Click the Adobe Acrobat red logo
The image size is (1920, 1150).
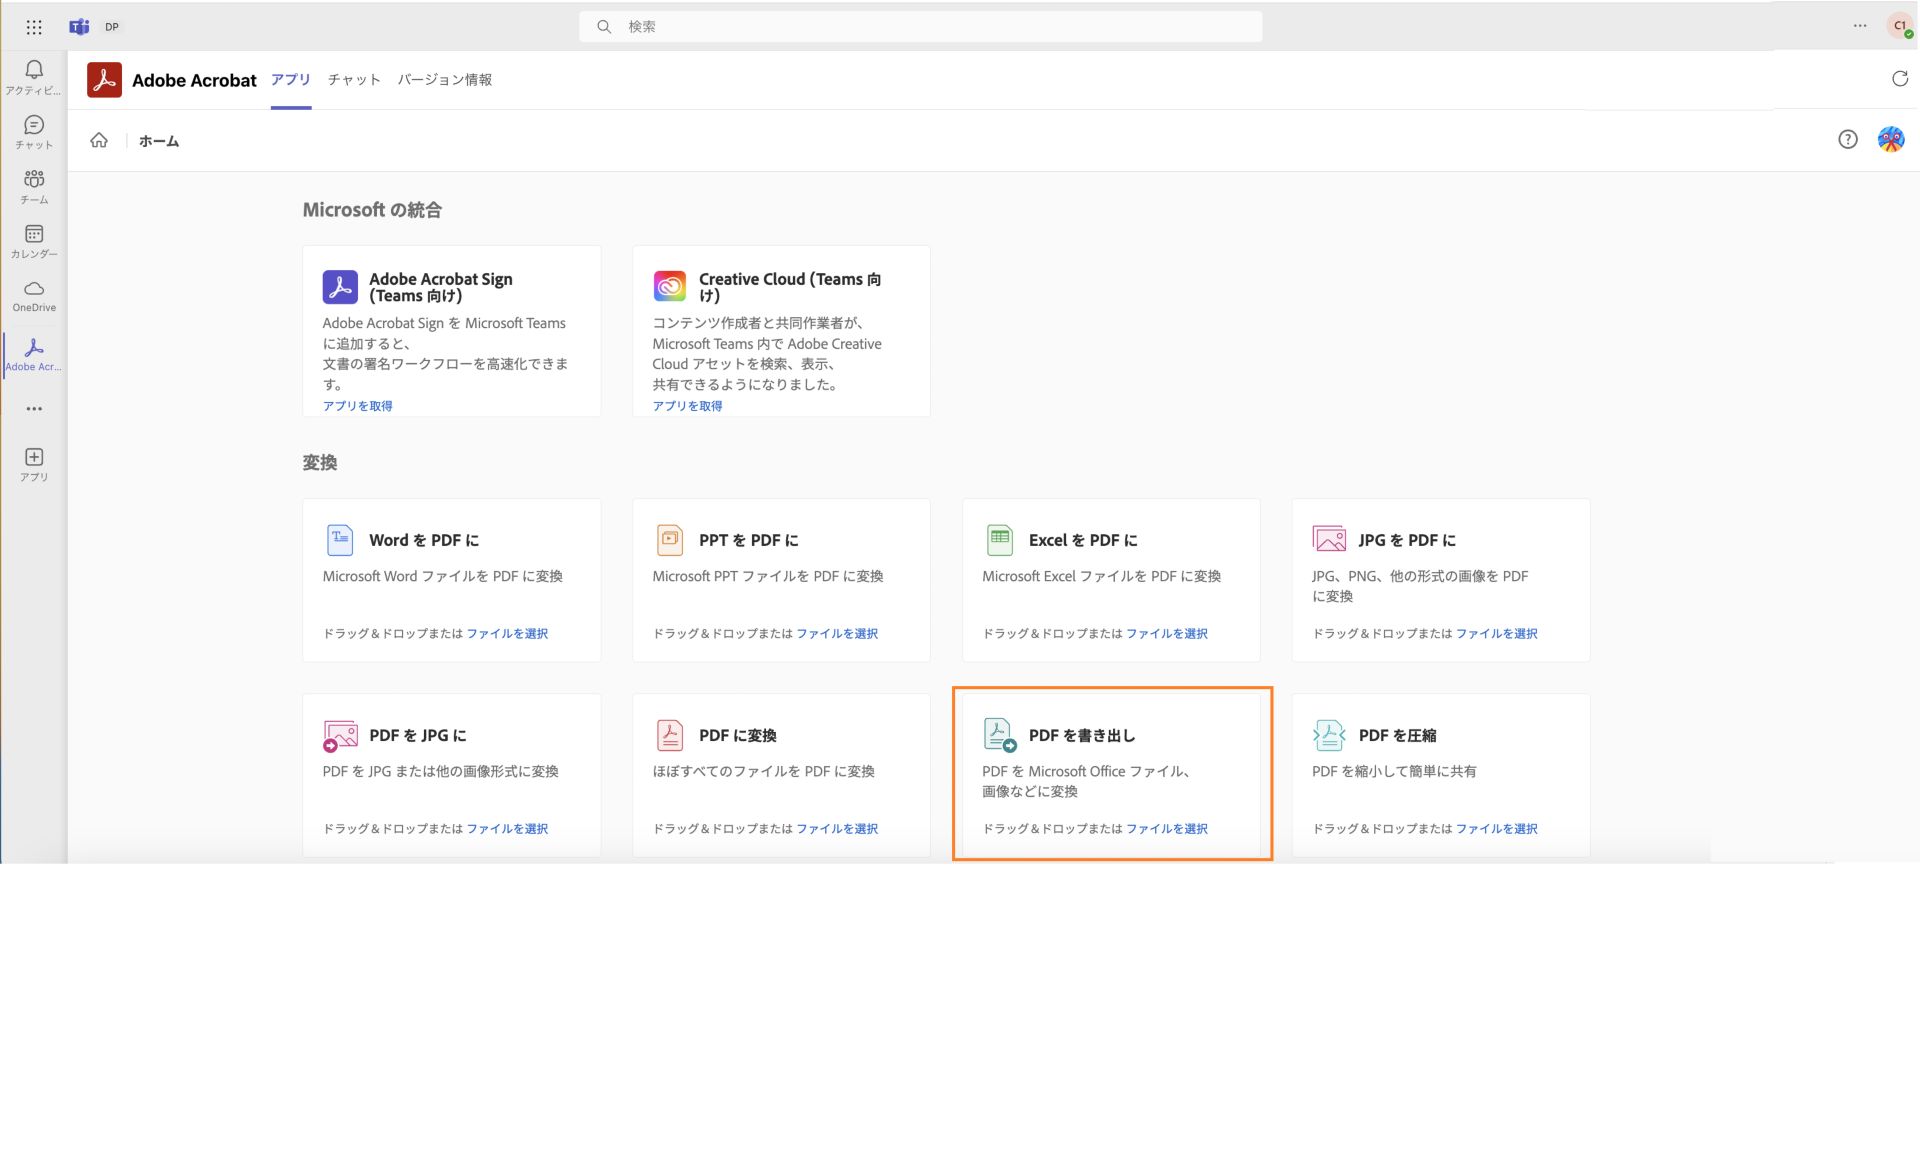(104, 80)
